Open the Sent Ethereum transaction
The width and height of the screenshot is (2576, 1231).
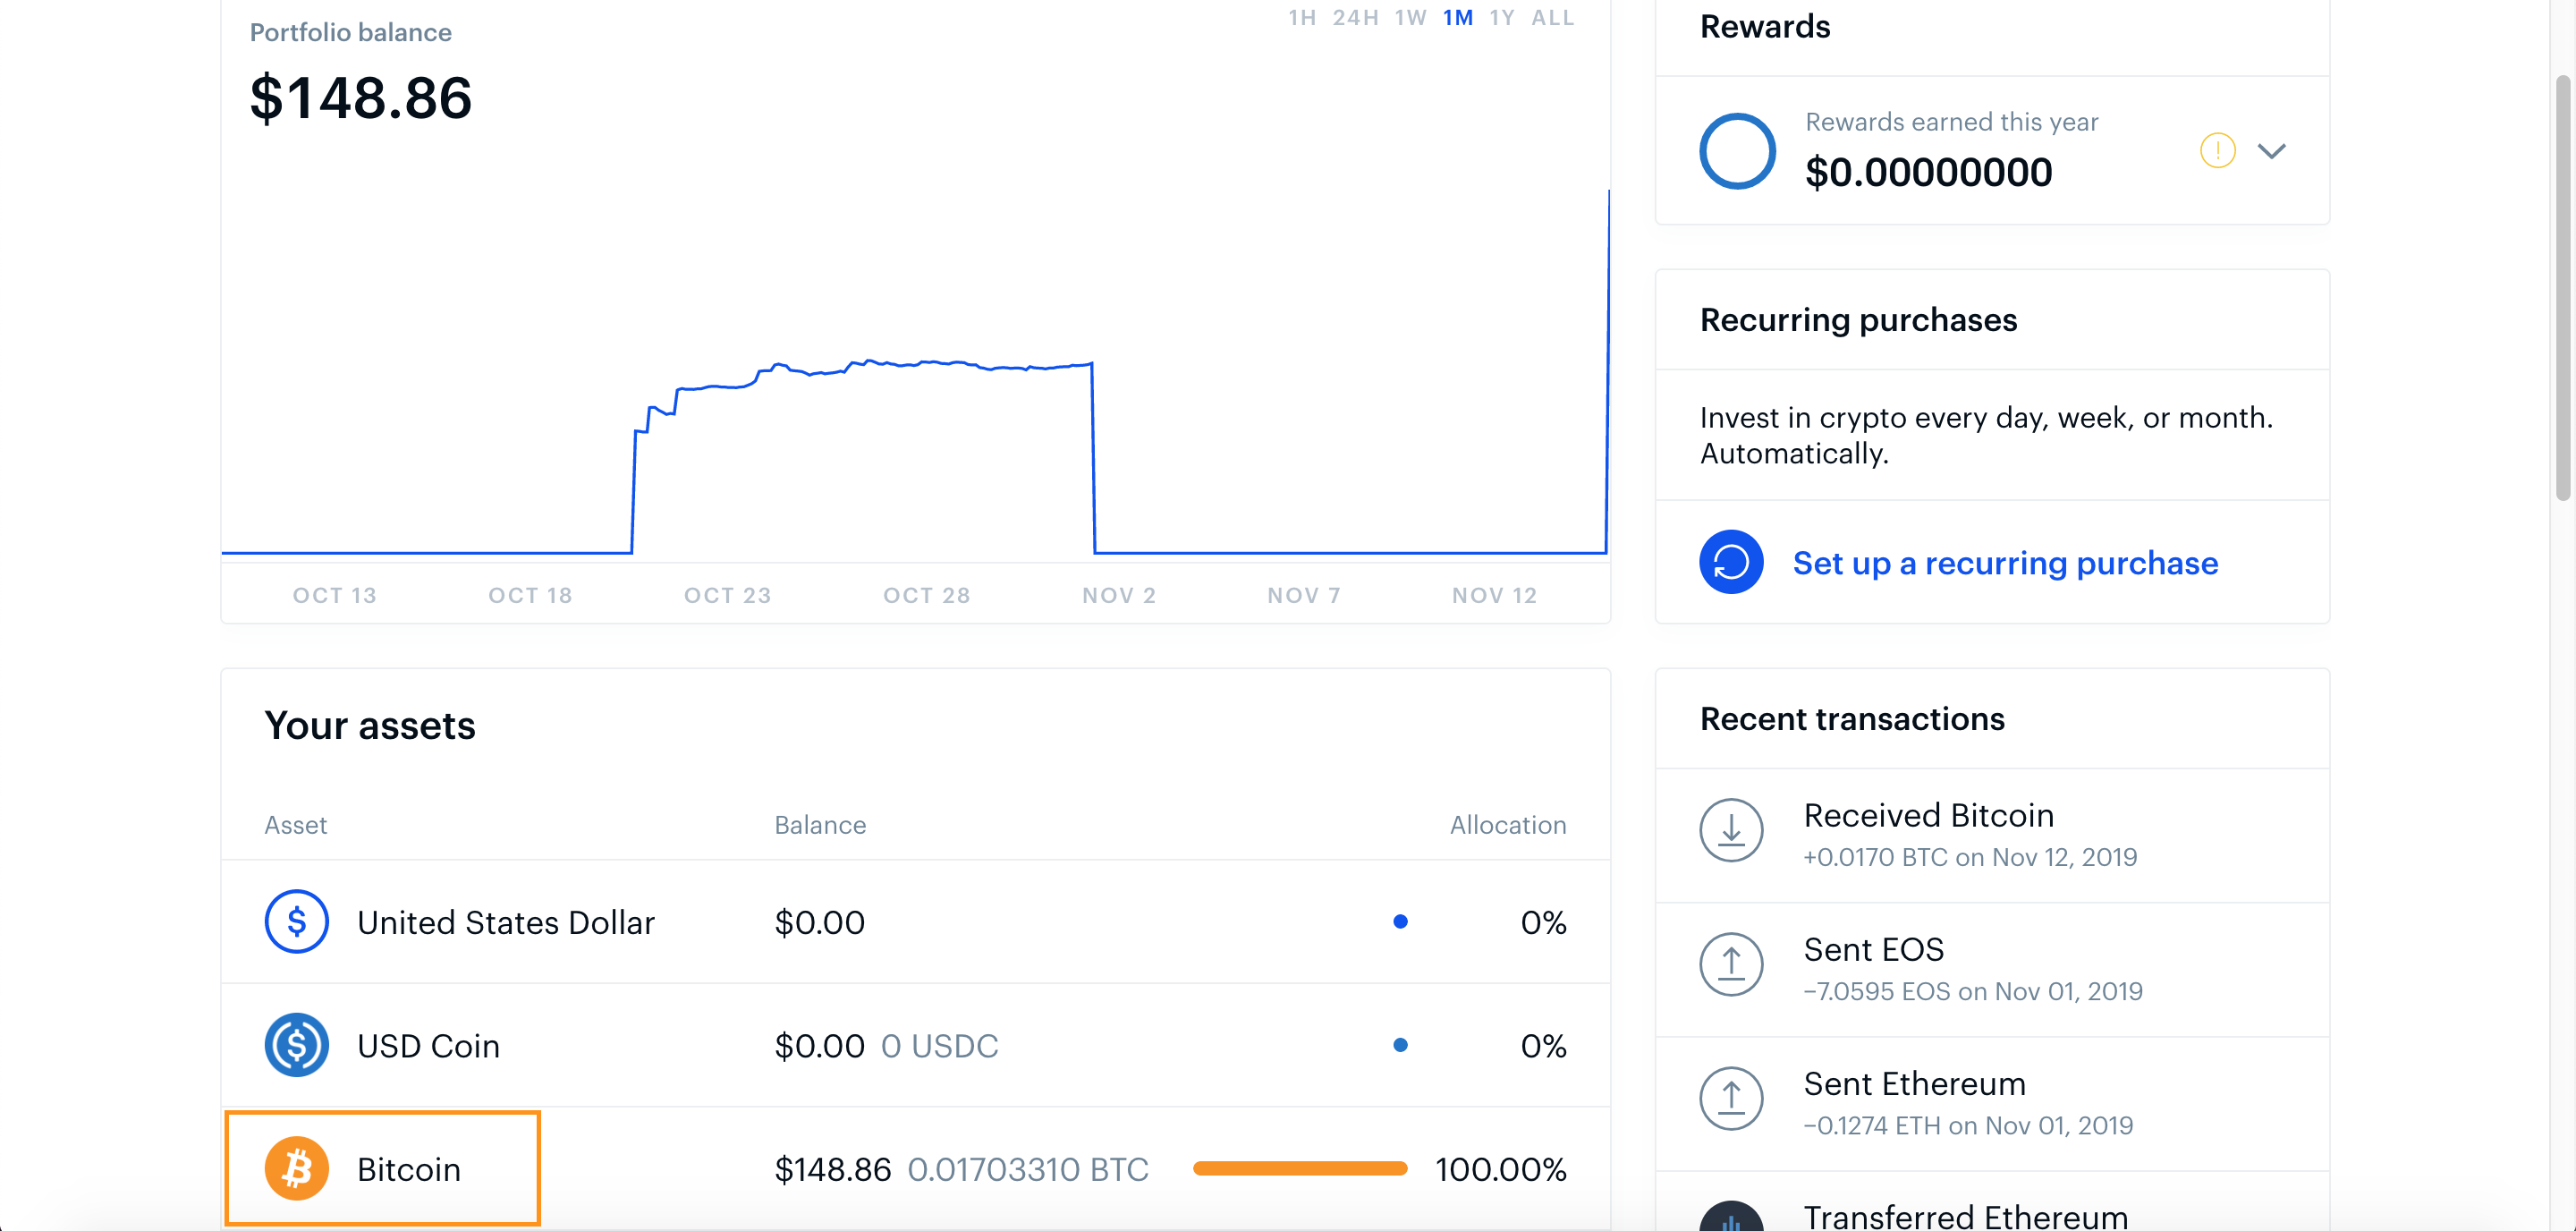pyautogui.click(x=1992, y=1103)
